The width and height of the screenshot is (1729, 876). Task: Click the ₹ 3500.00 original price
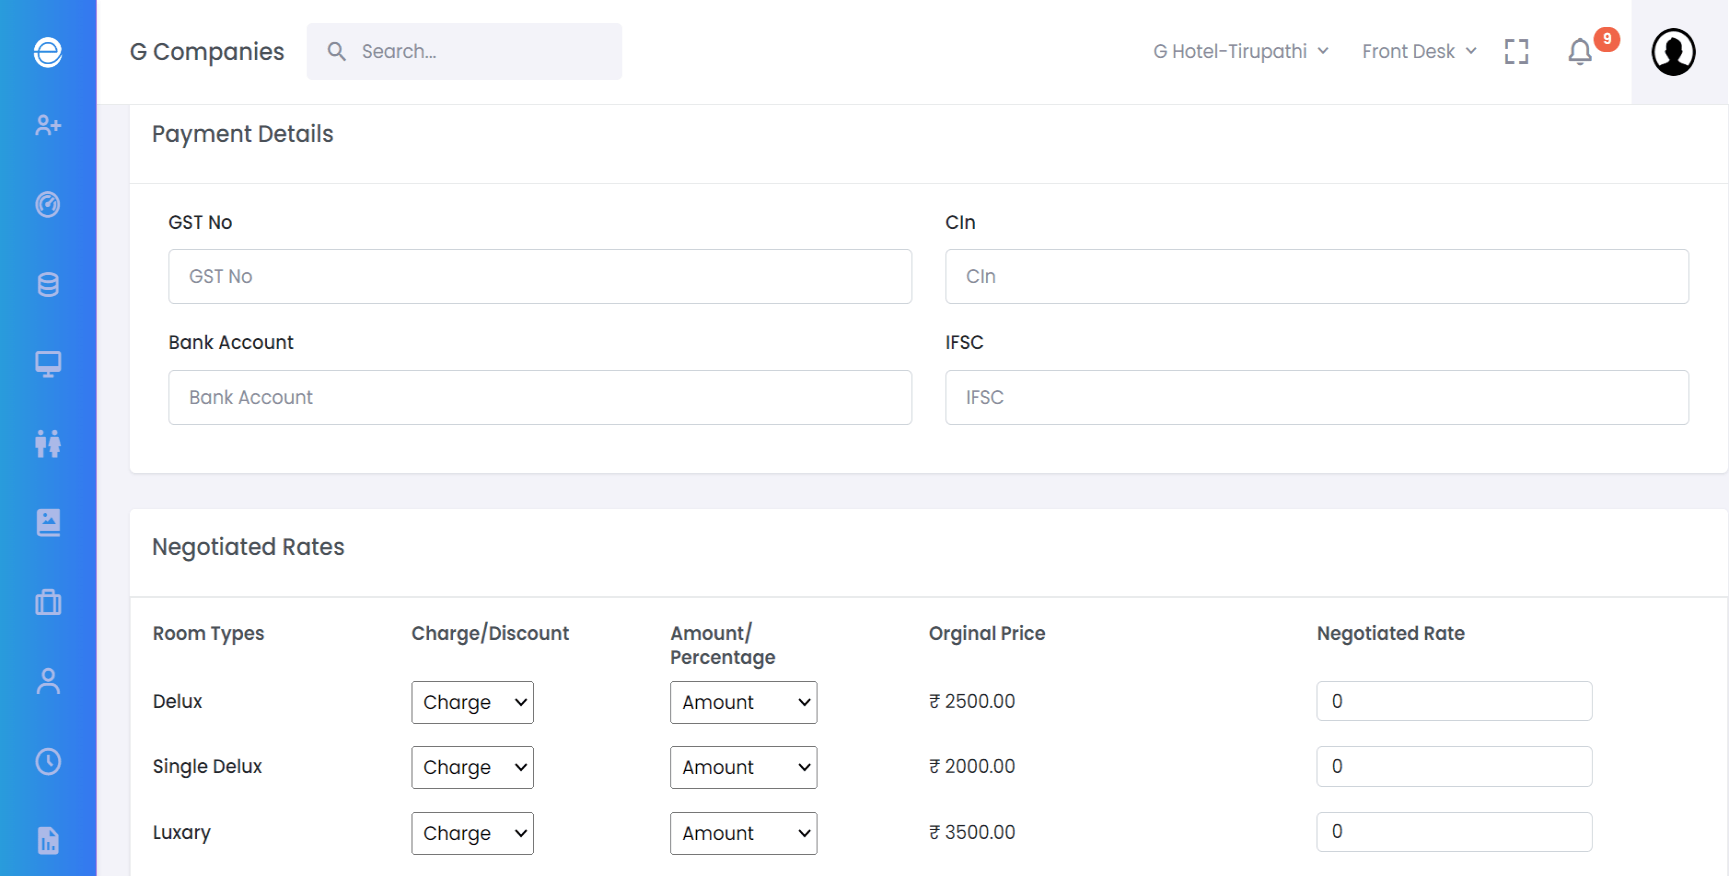972,832
